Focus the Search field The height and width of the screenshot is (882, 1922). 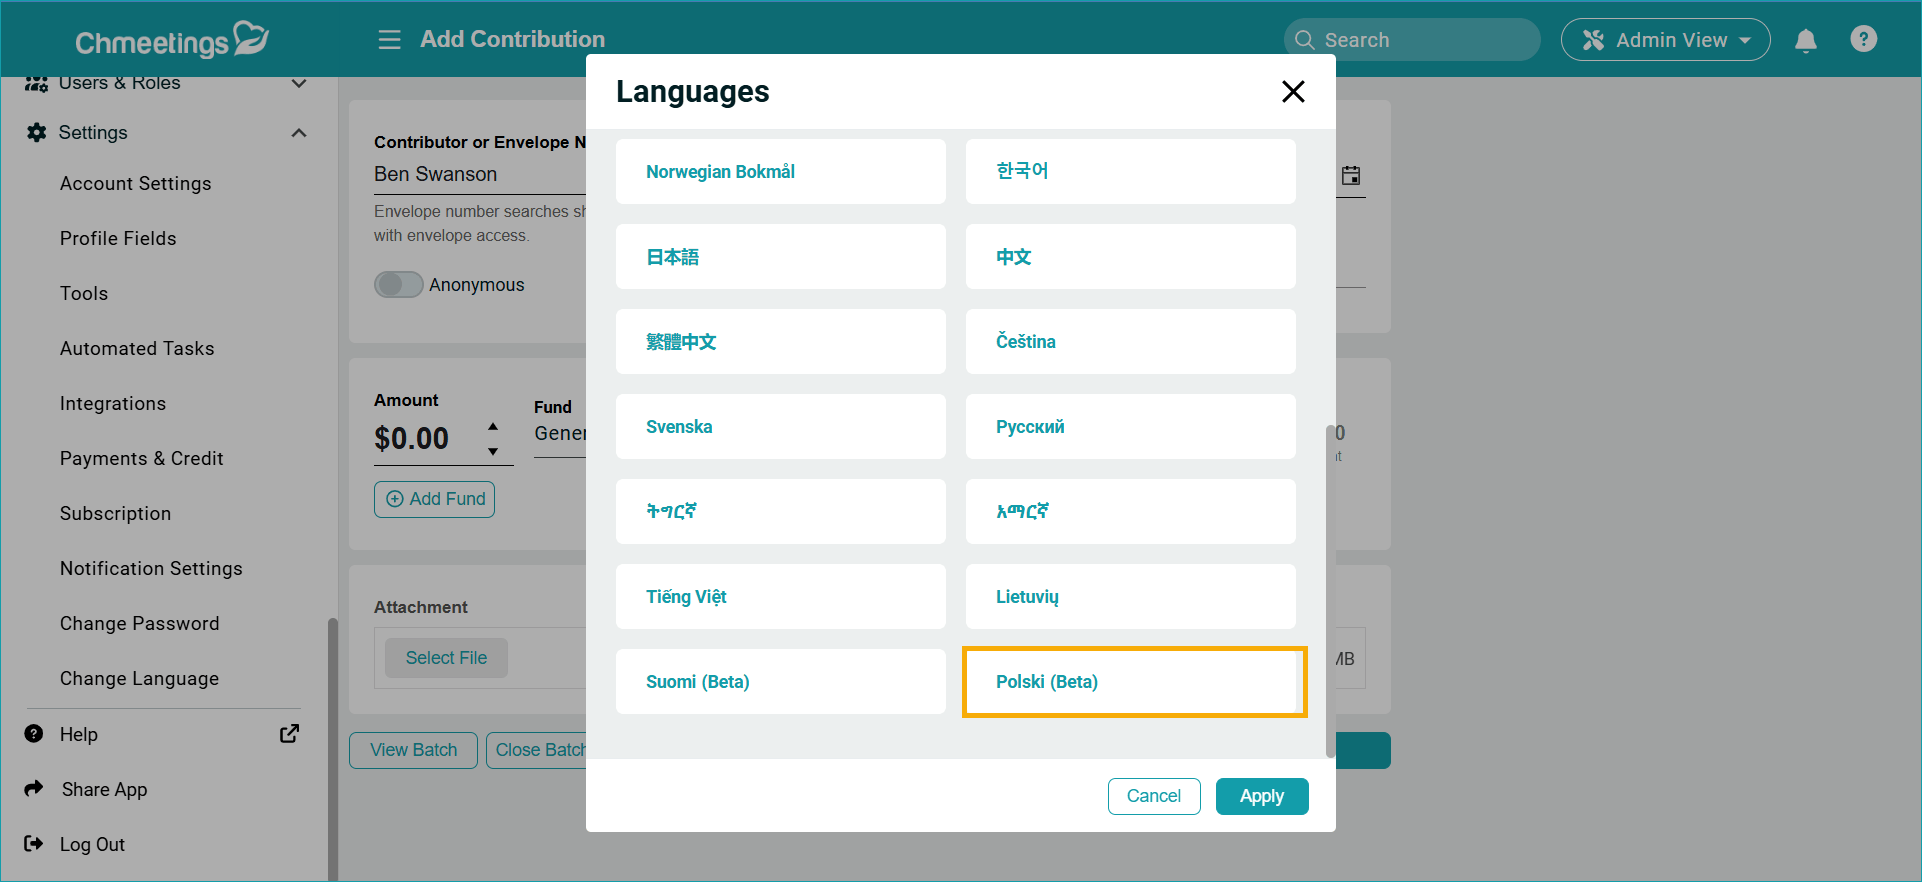pos(1412,40)
